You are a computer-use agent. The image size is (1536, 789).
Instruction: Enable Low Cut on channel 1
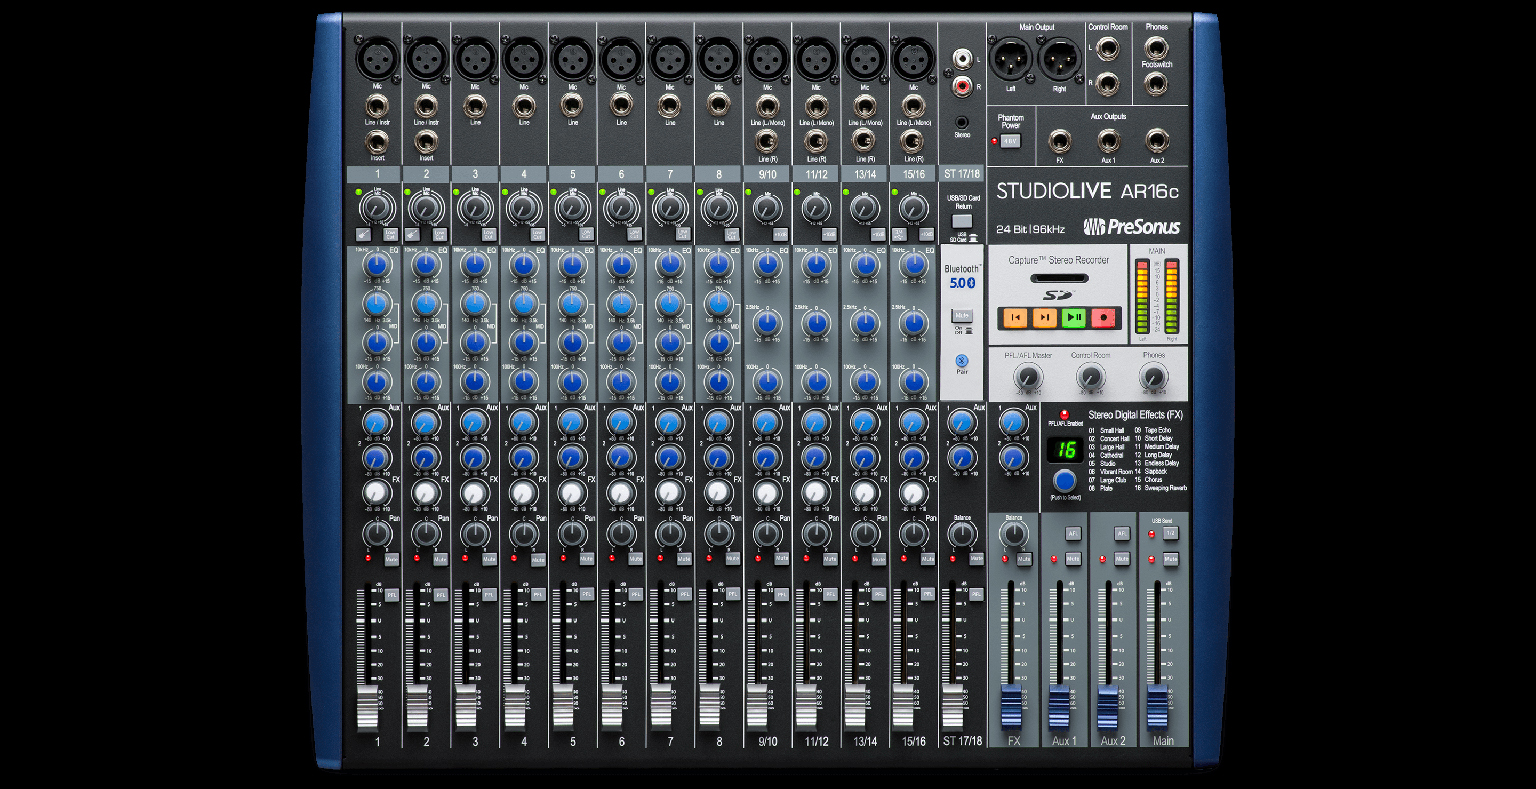pyautogui.click(x=391, y=235)
